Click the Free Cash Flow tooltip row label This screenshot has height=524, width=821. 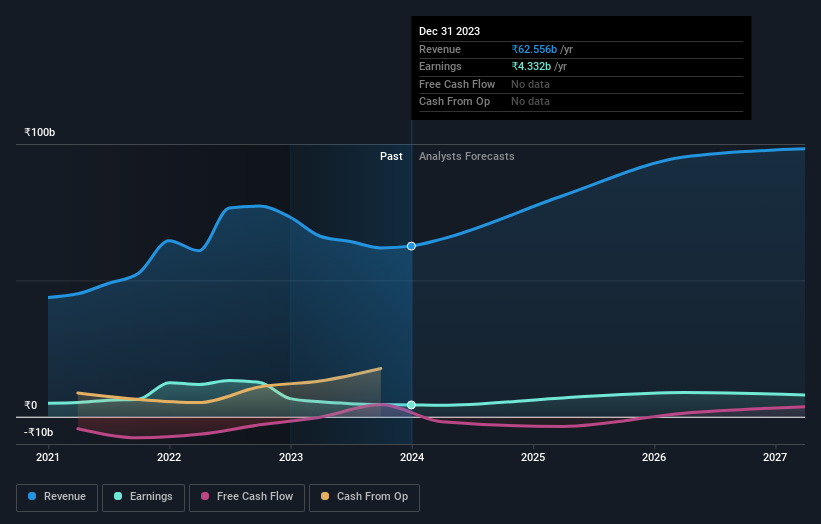coord(457,84)
